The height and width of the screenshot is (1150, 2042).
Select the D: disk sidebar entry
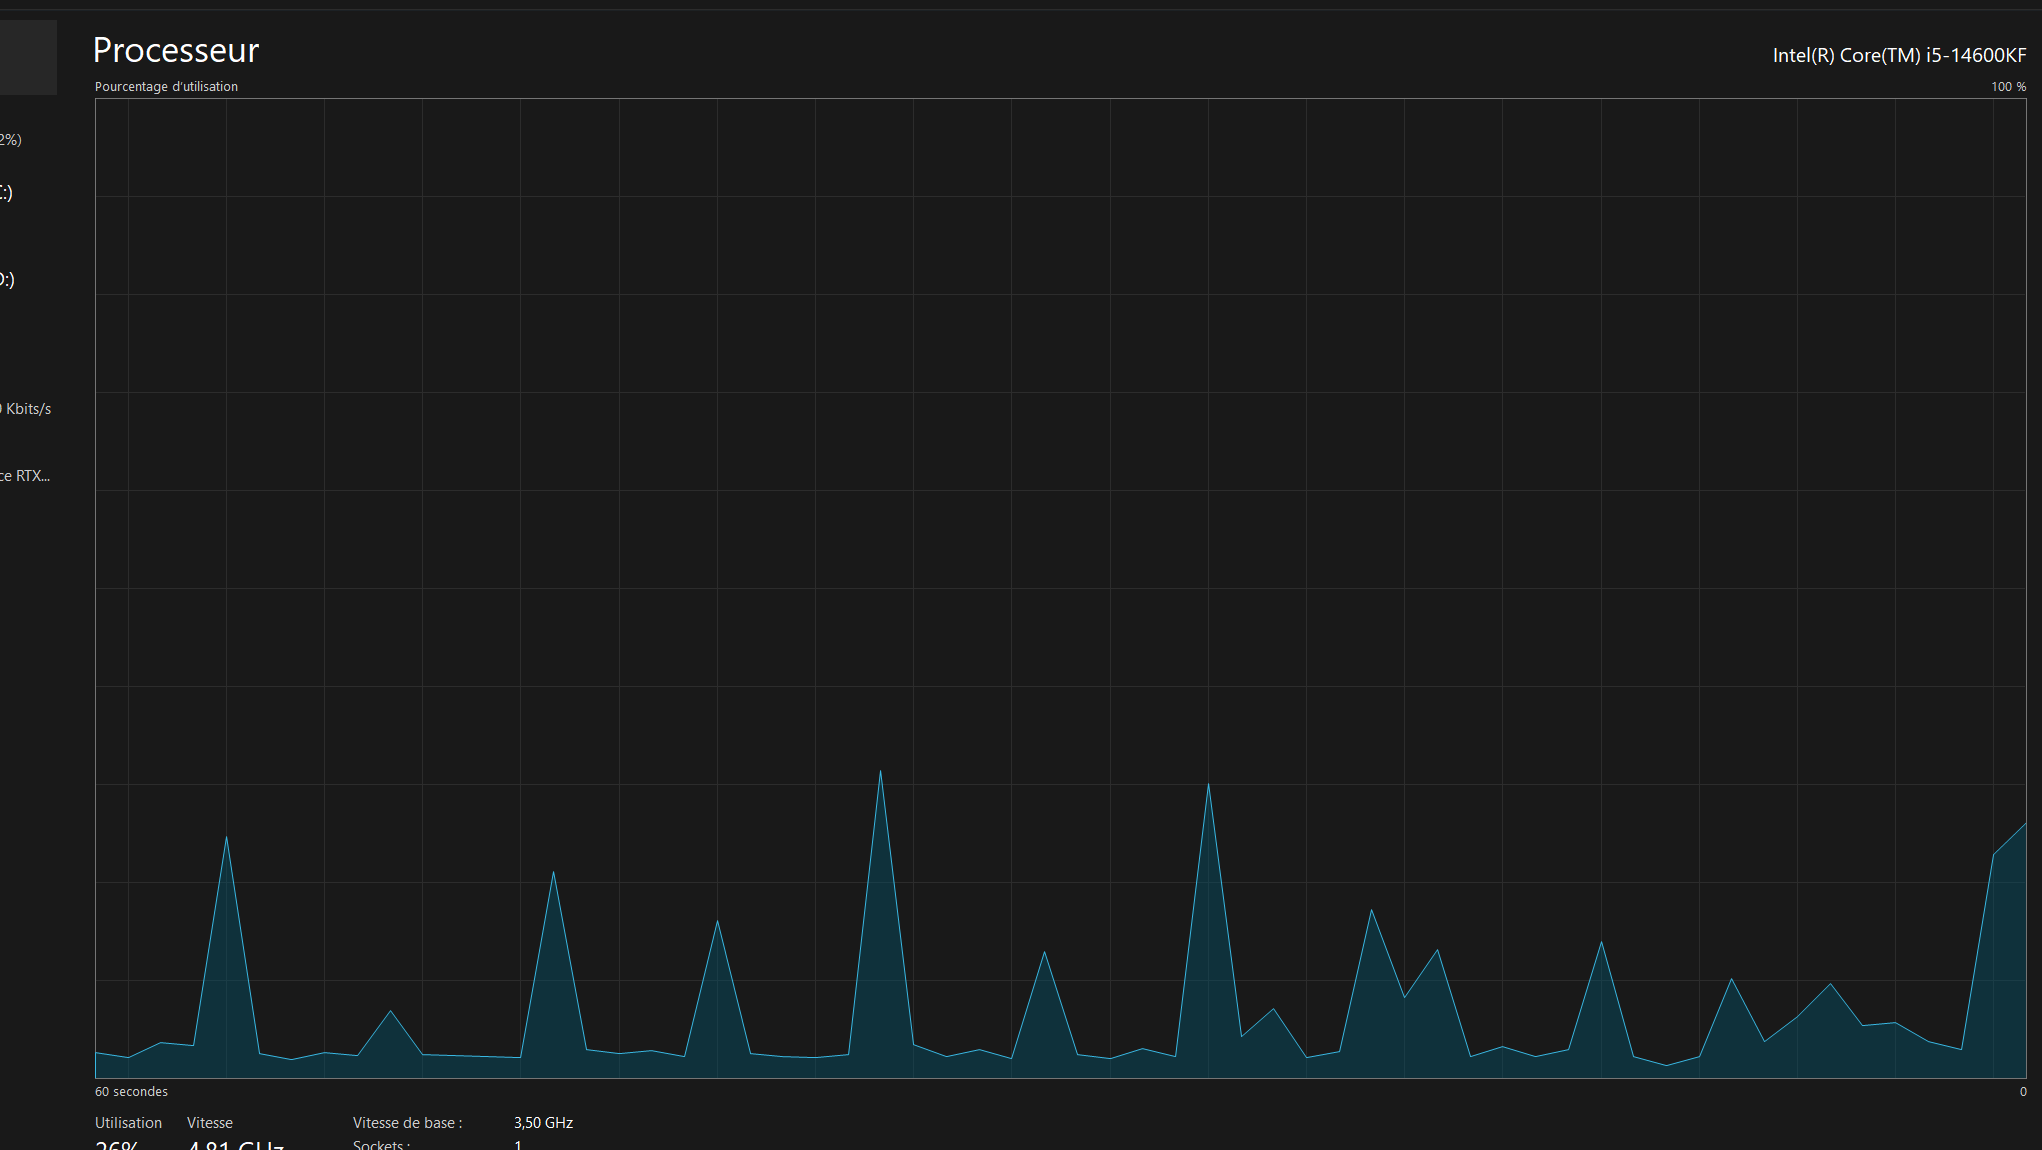point(7,279)
